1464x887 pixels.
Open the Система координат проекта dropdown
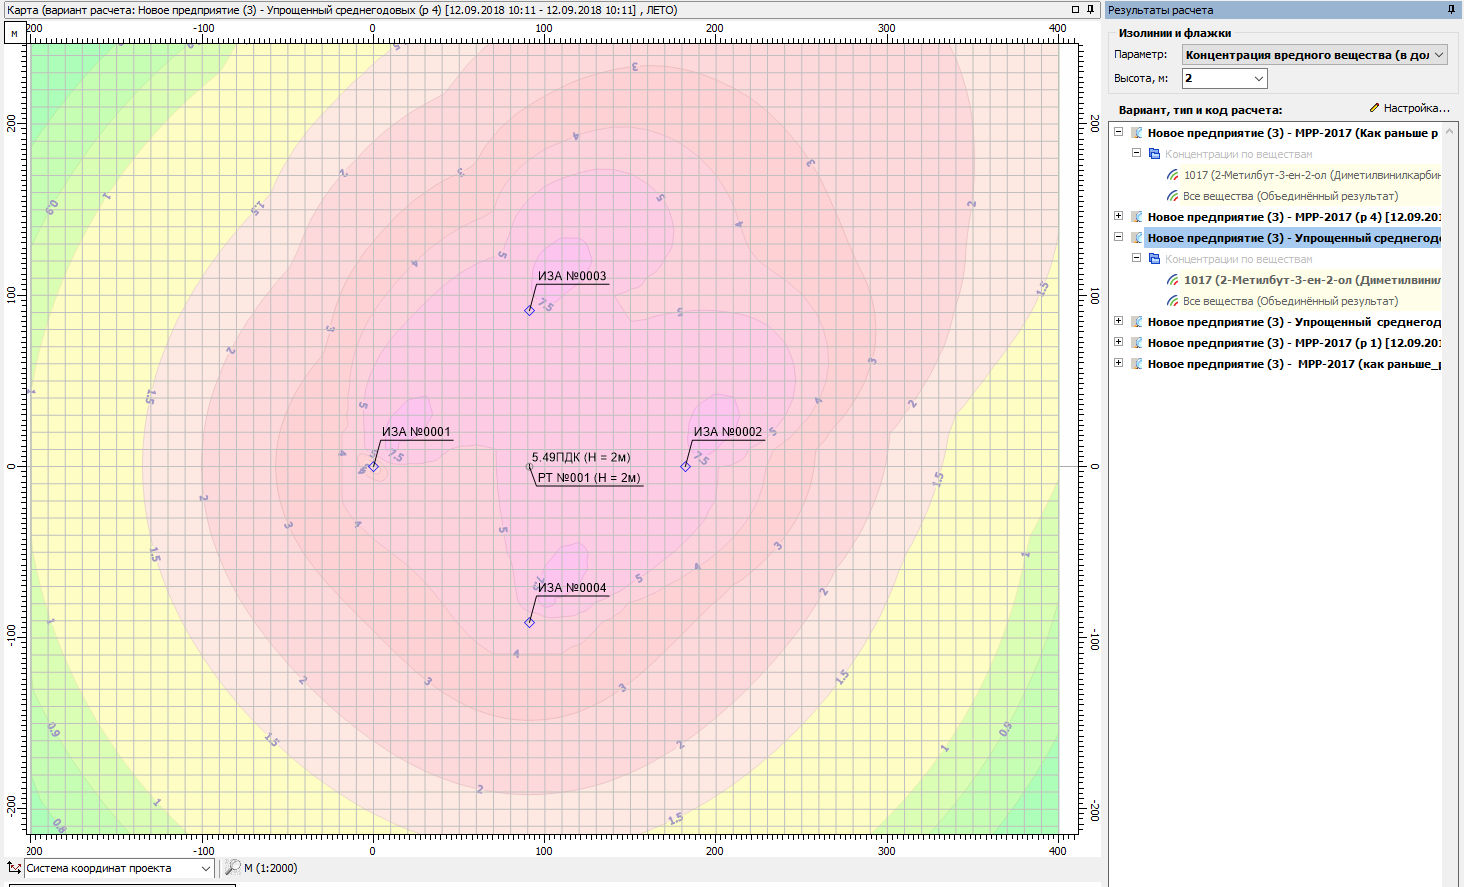pos(206,868)
